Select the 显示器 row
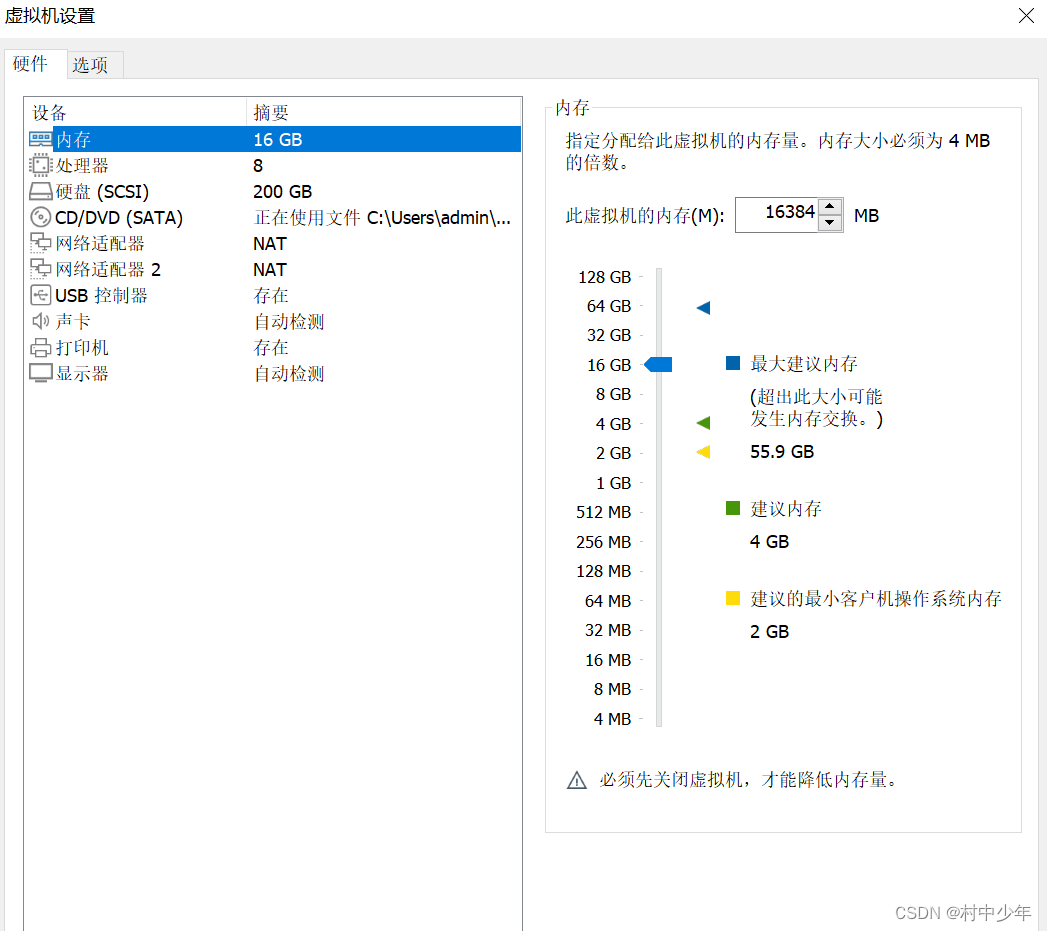Viewport: 1047px width, 931px height. 272,374
